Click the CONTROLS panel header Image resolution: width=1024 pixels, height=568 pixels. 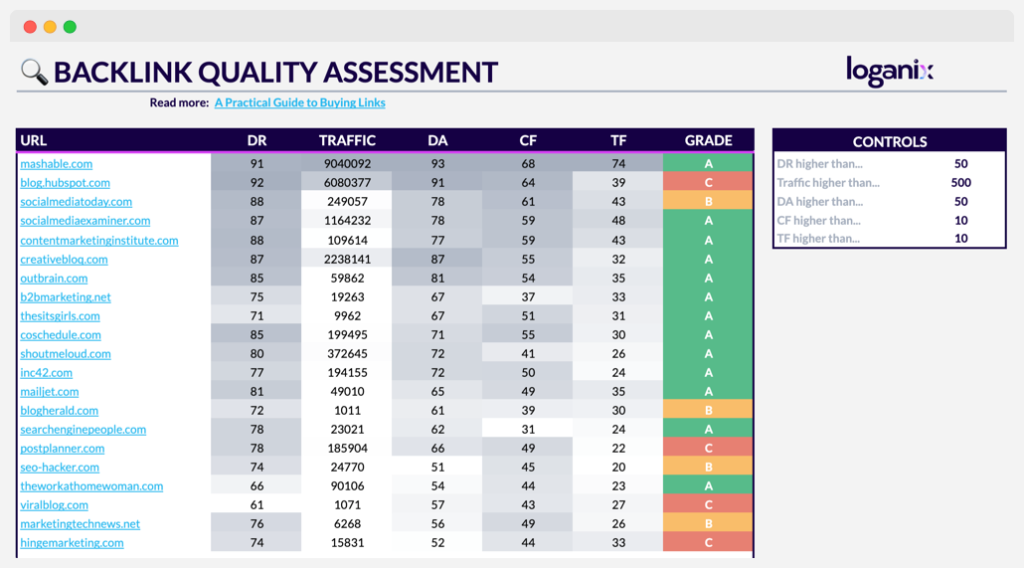889,142
